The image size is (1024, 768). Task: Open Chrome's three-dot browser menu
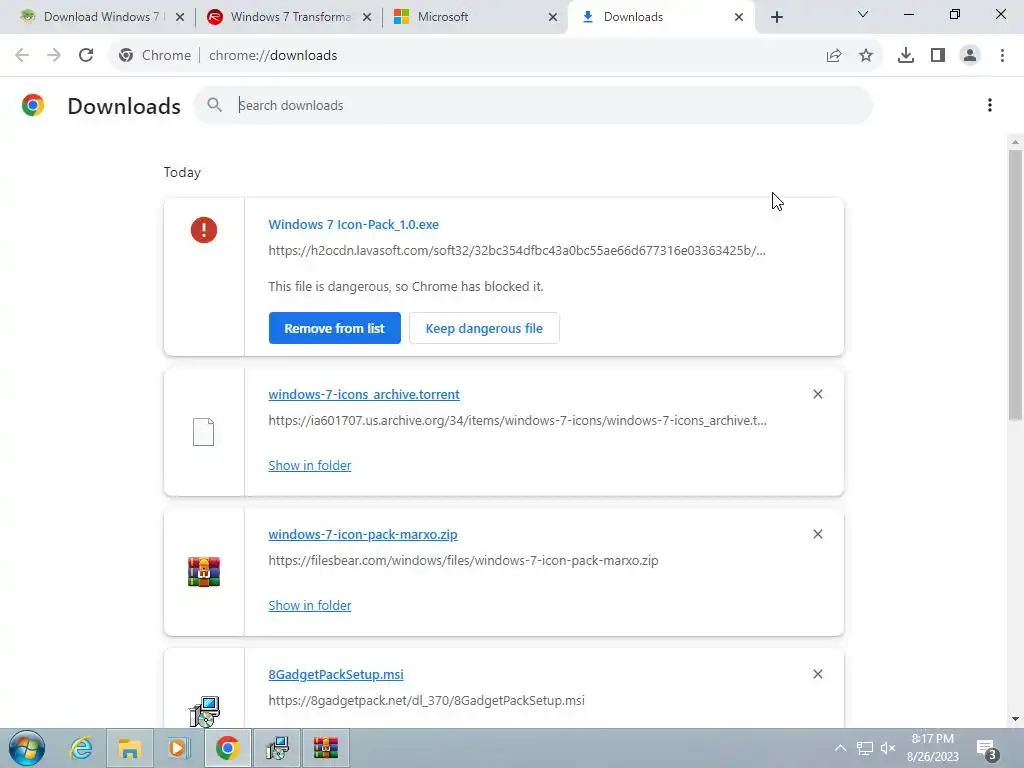click(x=1002, y=56)
